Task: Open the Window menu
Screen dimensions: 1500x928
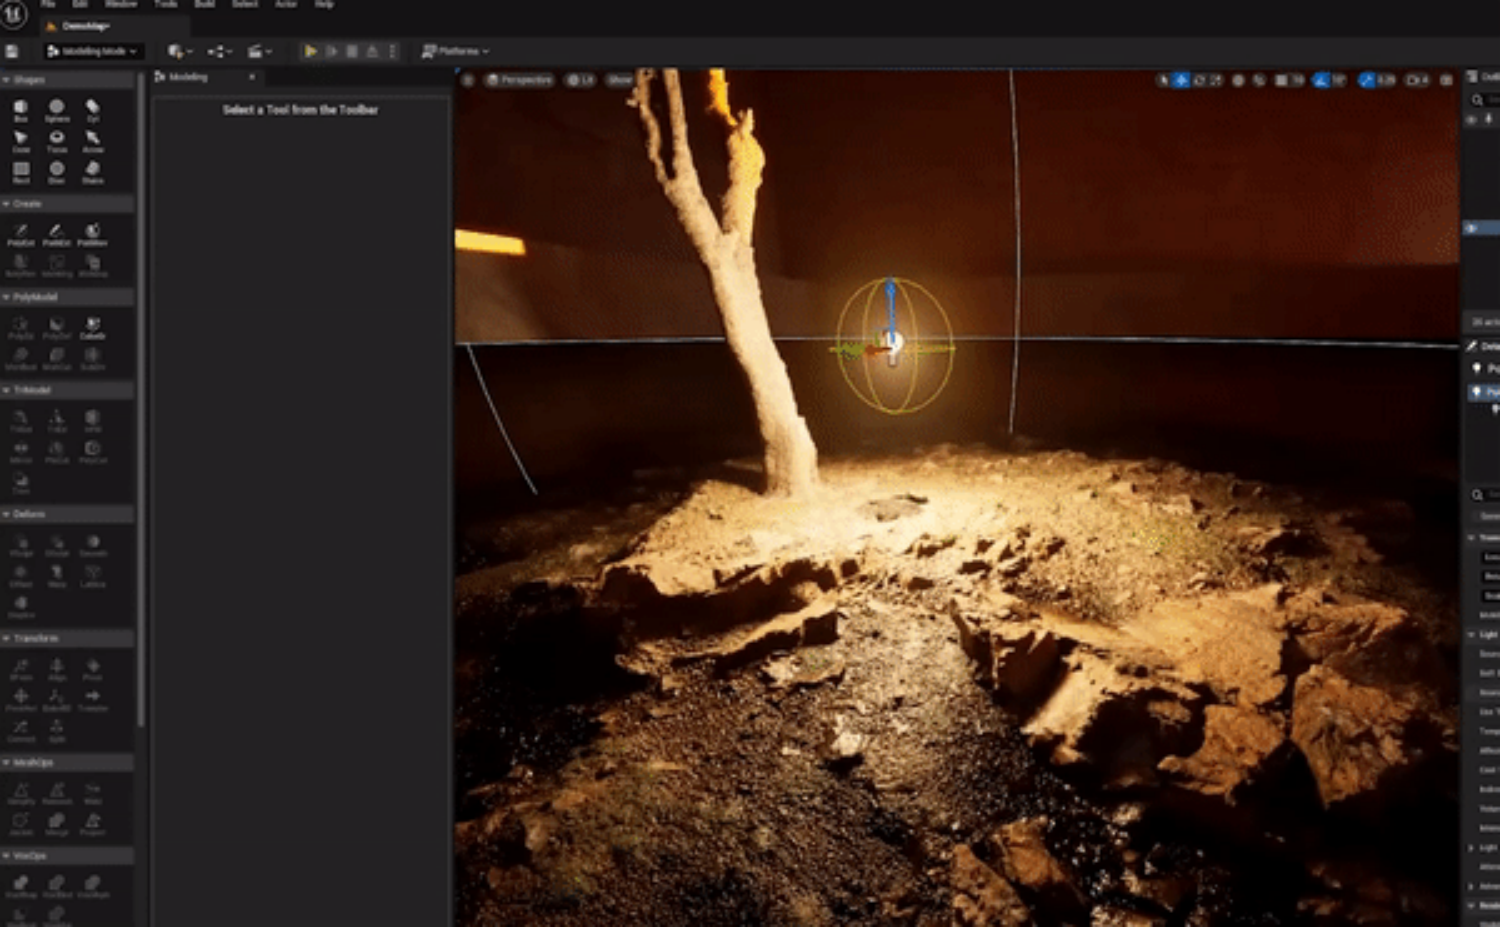Action: tap(121, 5)
